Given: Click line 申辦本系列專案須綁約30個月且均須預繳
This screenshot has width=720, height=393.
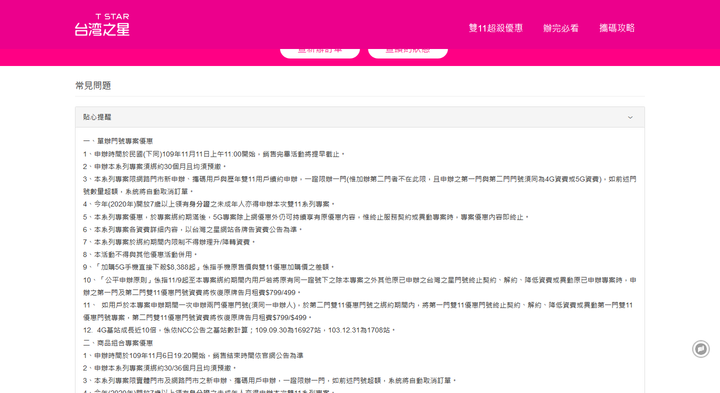Looking at the screenshot, I should click(x=155, y=167).
